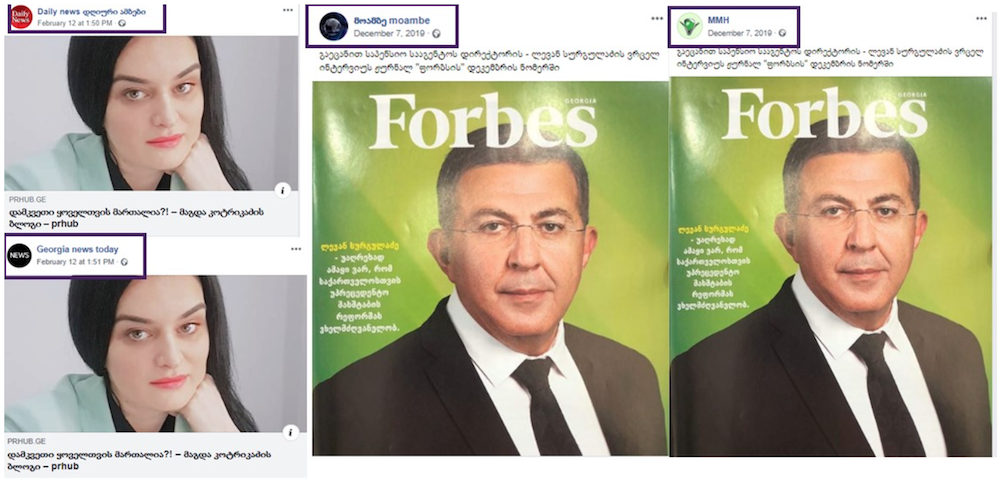Click globe privacy icon on moambe post
Viewport: 1000px width, 483px height.
click(436, 34)
